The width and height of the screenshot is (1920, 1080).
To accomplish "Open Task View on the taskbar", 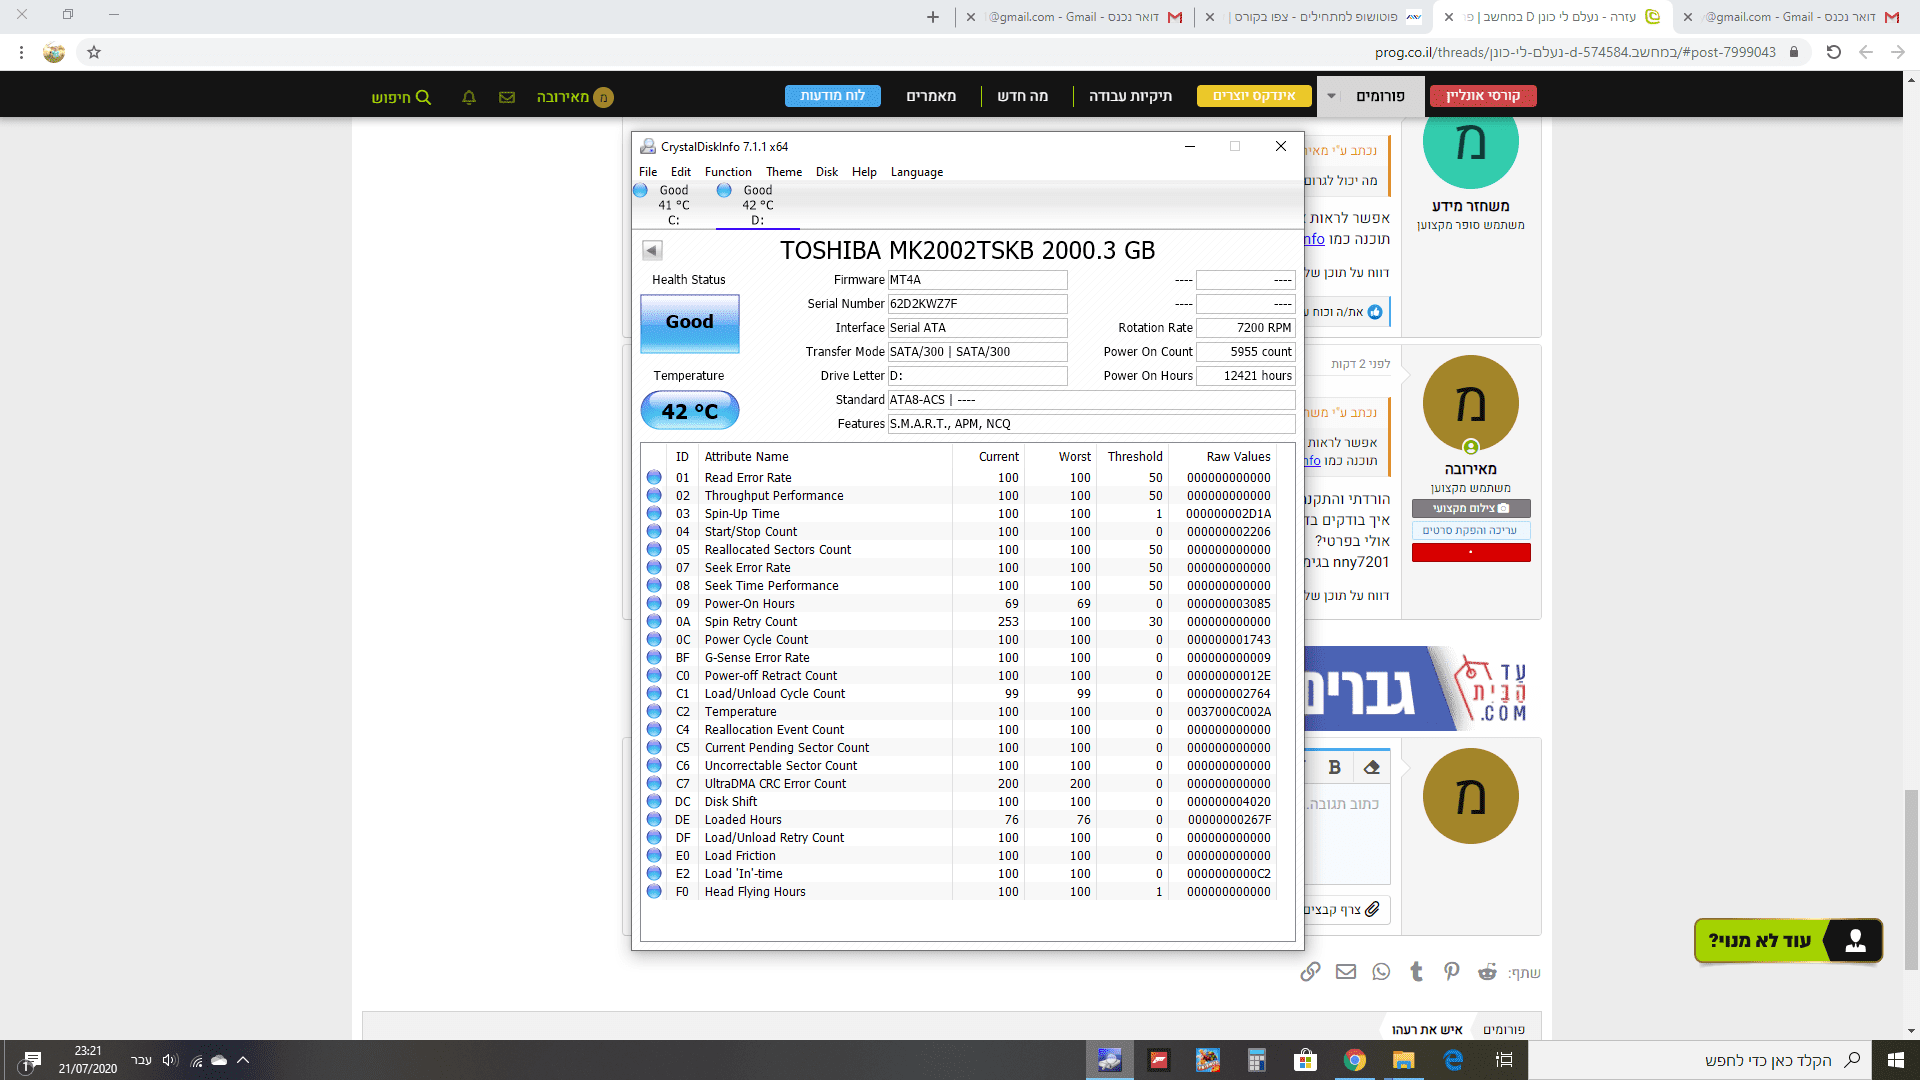I will (x=1503, y=1060).
